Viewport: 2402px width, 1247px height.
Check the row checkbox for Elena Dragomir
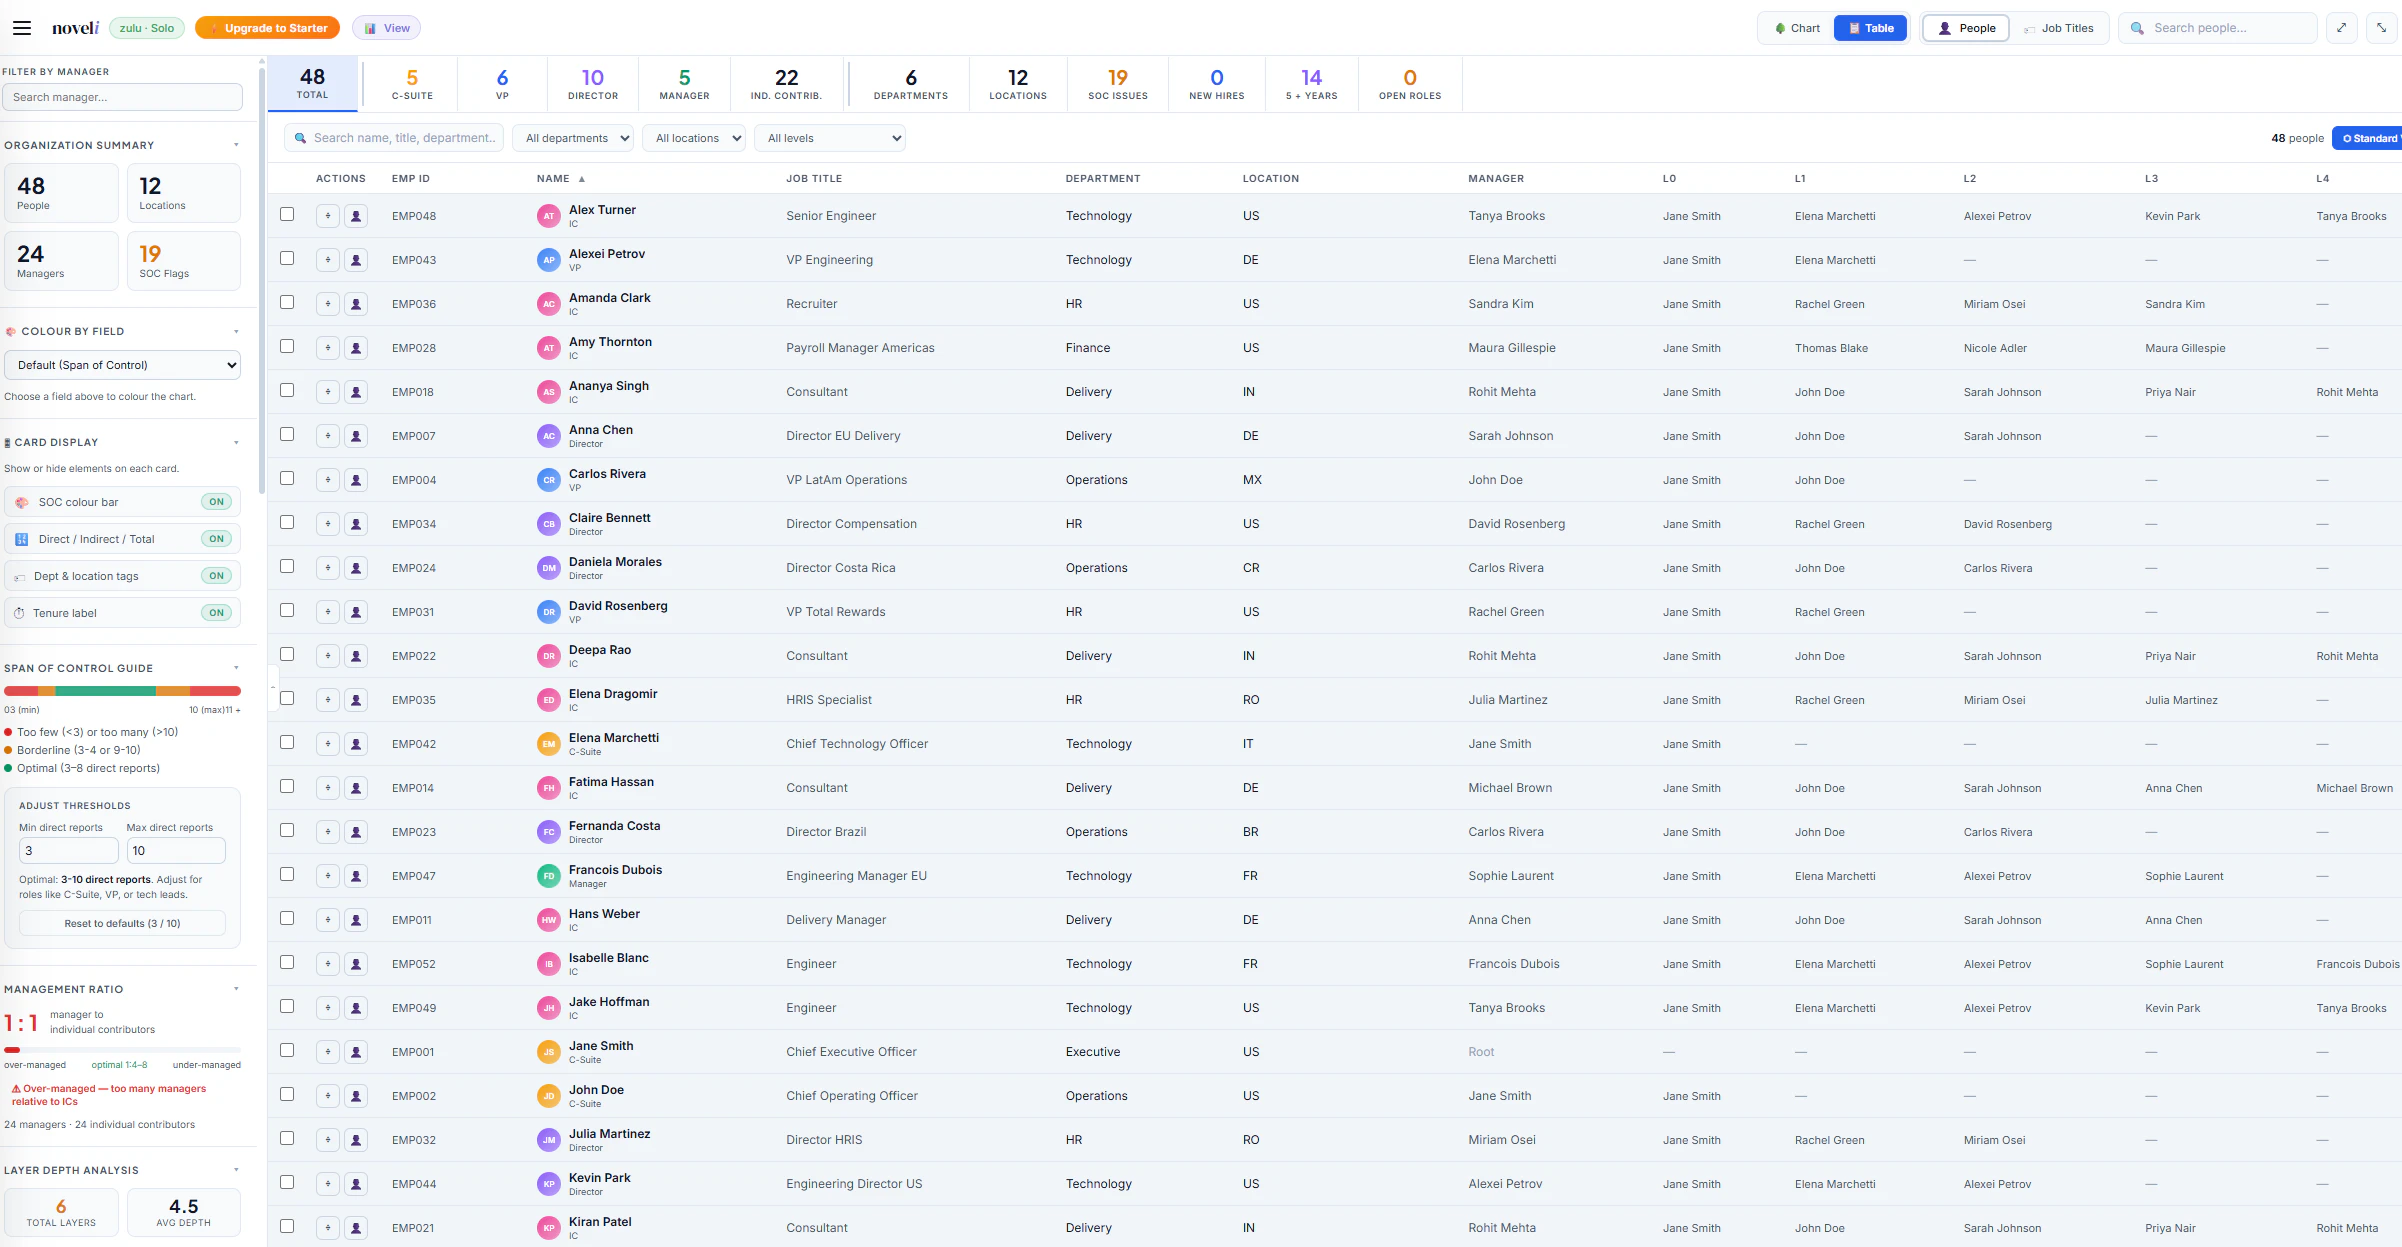(x=287, y=698)
